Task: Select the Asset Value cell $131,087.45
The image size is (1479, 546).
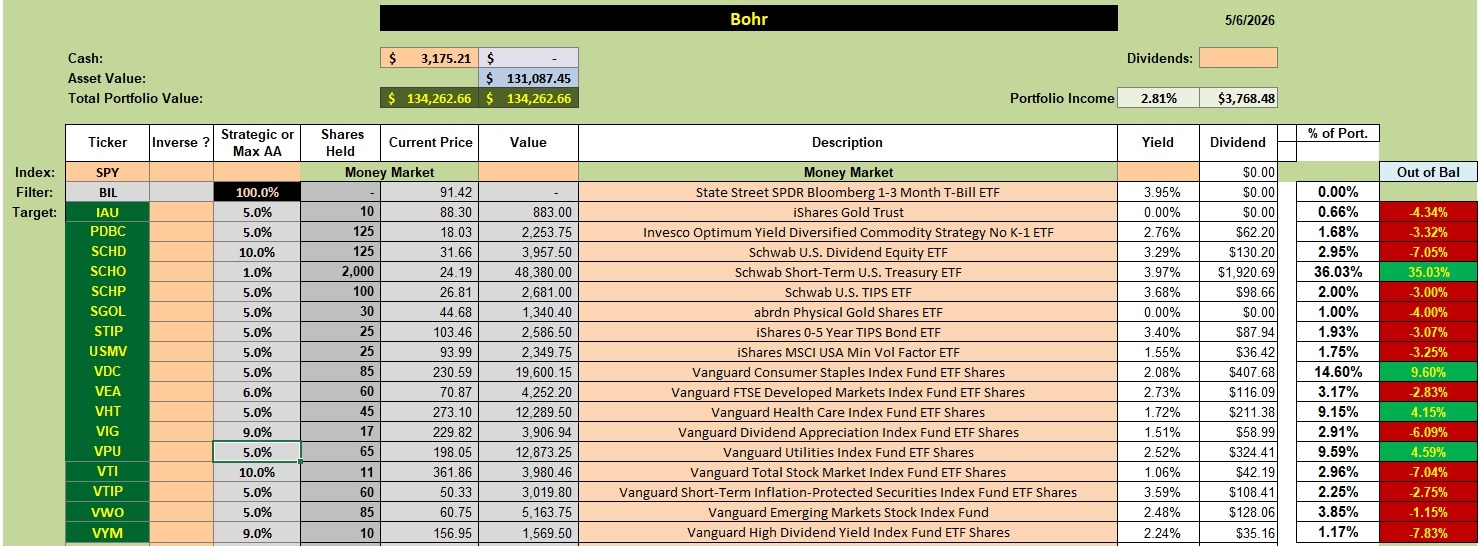Action: (529, 78)
